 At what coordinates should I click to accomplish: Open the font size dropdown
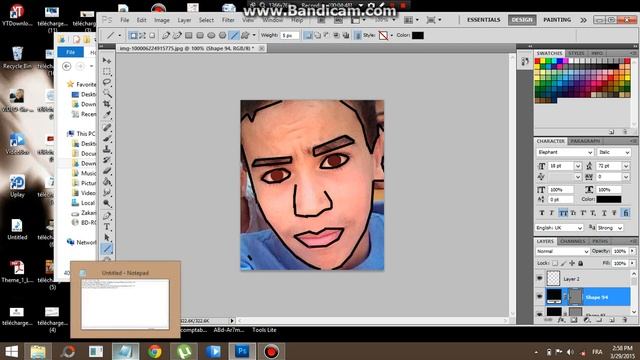[578, 166]
